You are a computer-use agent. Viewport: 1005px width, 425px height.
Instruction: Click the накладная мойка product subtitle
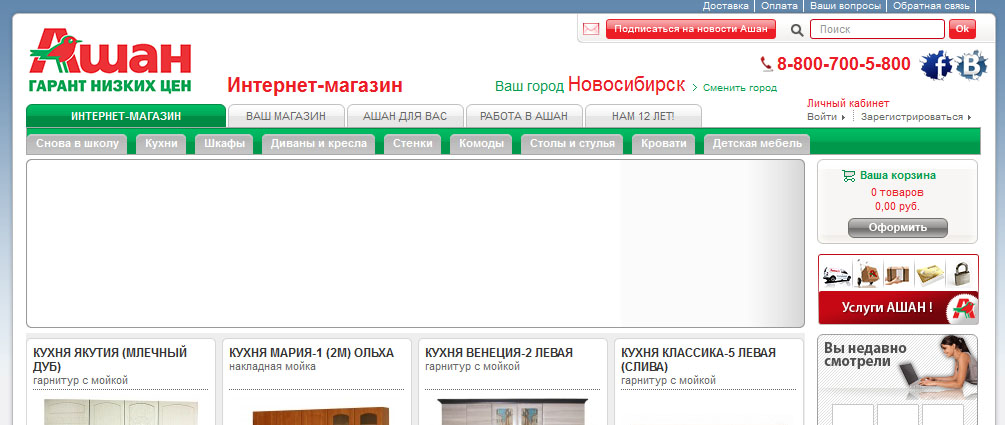272,367
